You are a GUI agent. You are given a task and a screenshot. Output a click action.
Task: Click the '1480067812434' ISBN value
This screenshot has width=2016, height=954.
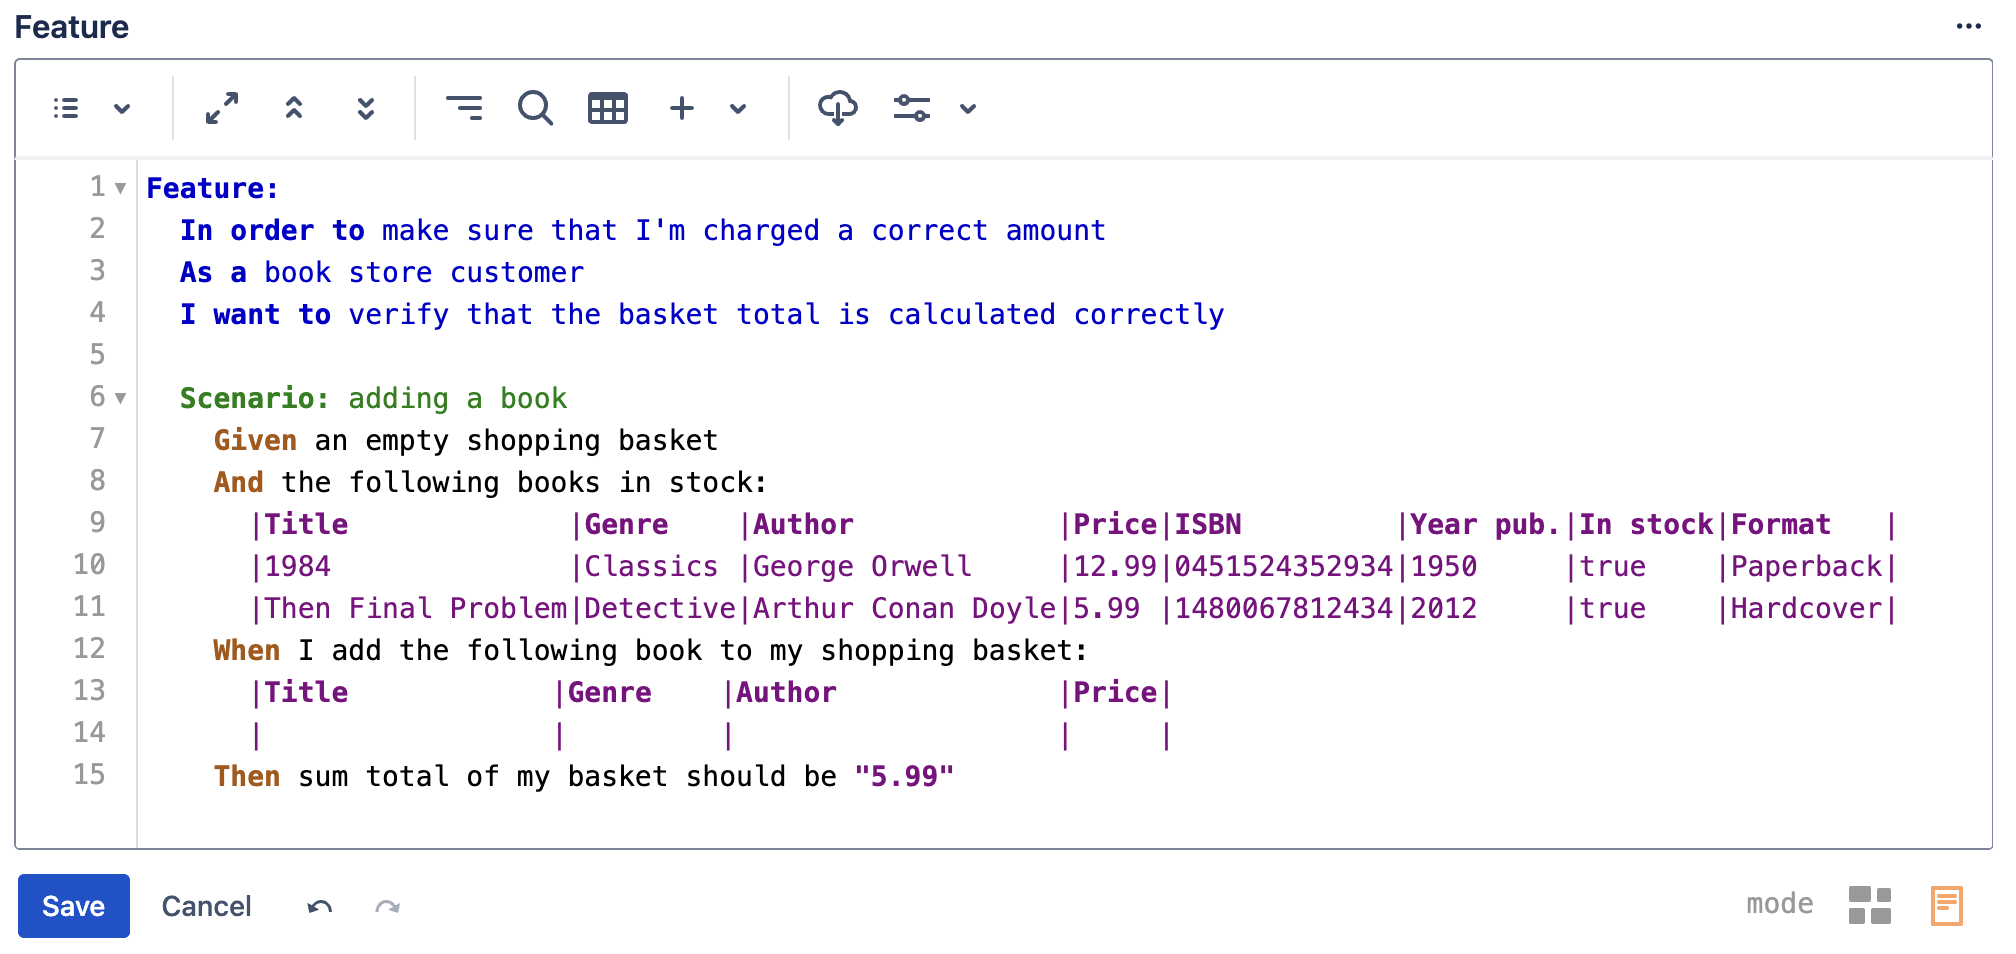point(1283,608)
